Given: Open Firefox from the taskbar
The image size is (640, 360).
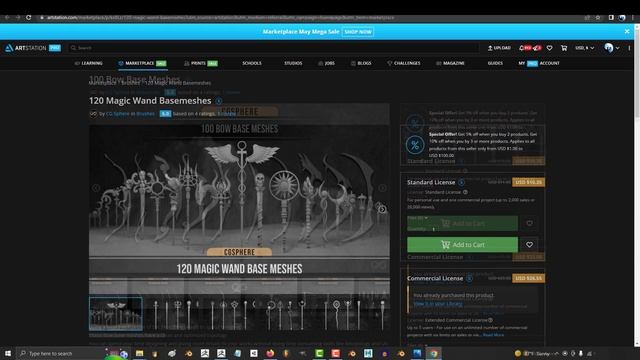Looking at the screenshot, I should tap(270, 353).
